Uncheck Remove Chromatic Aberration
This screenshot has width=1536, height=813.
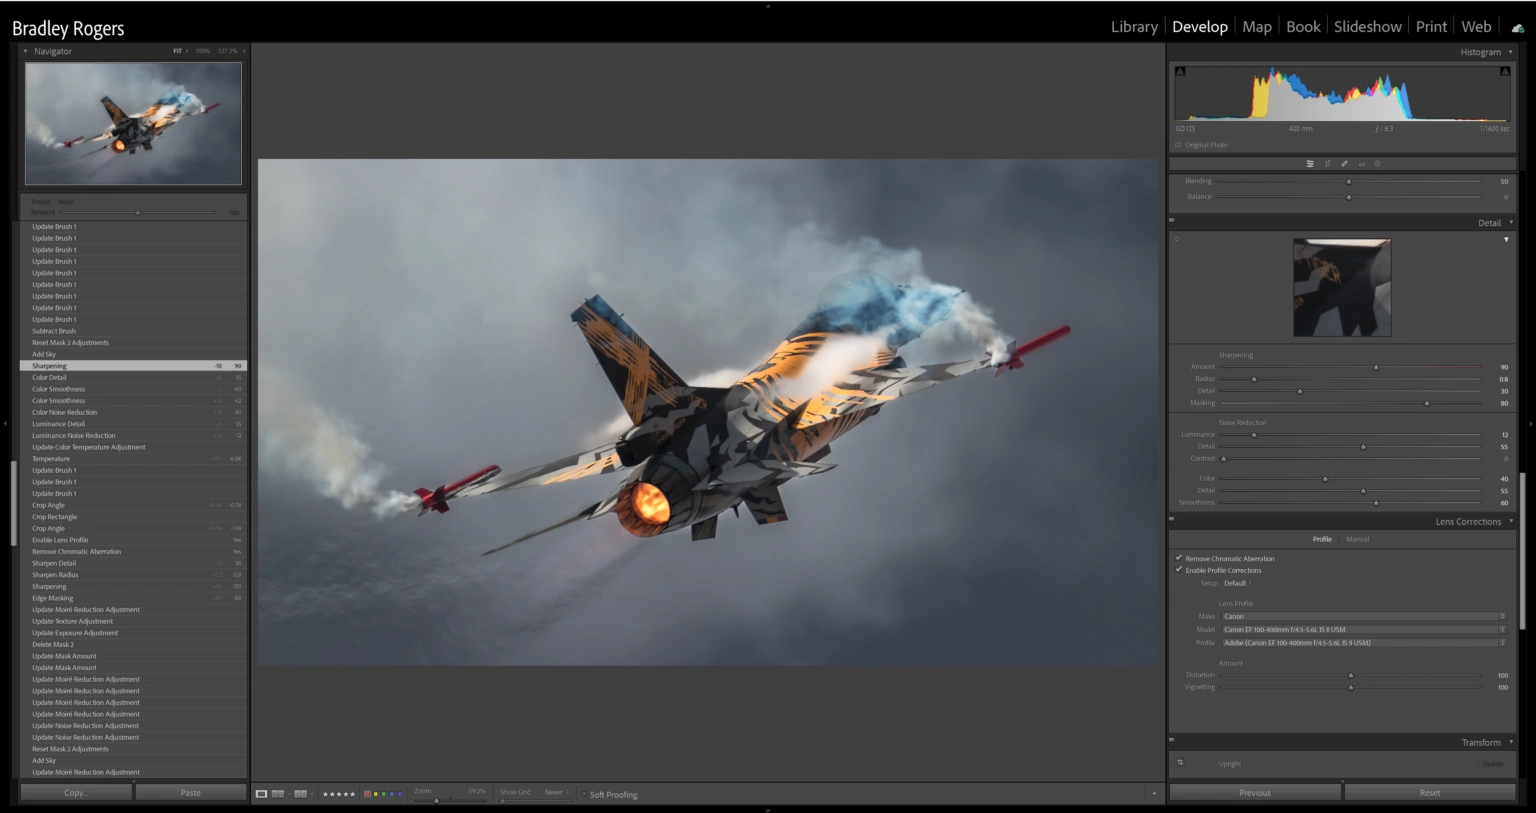[1179, 558]
